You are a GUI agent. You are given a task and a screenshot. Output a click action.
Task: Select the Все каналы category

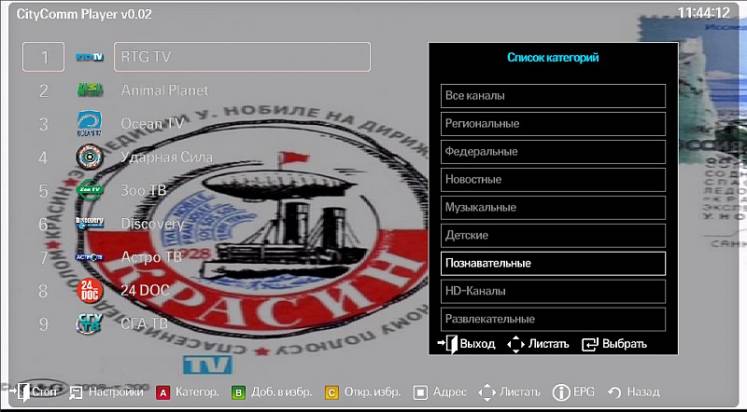click(553, 96)
